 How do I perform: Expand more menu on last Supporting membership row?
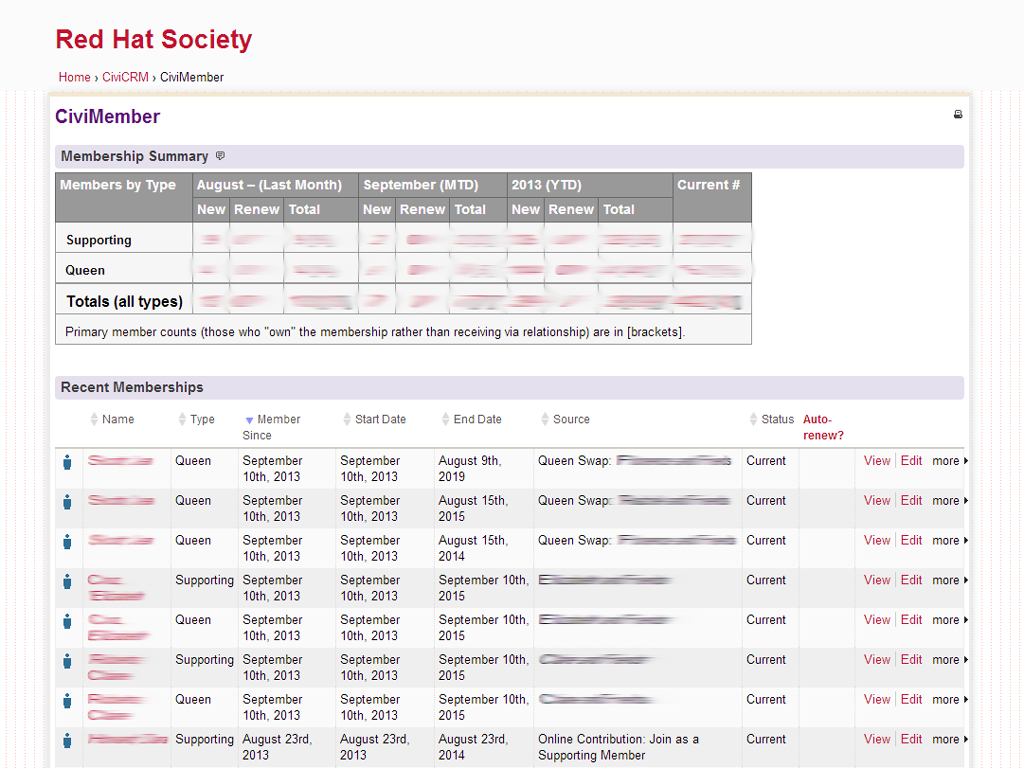coord(944,741)
